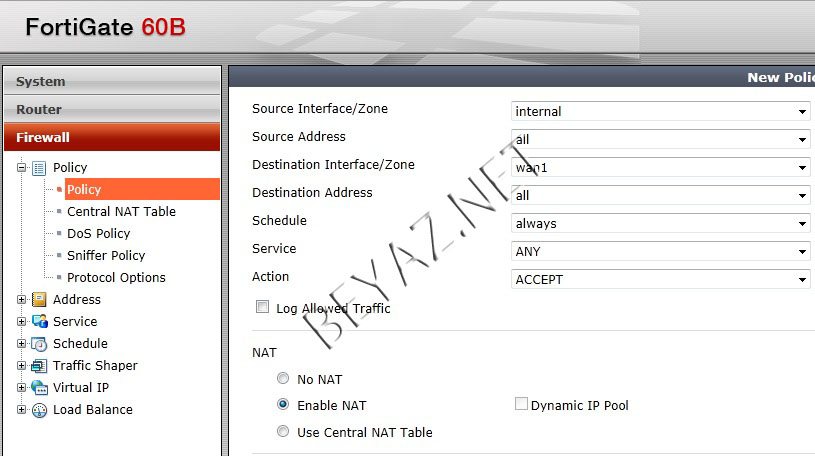815x457 pixels.
Task: Expand the Schedule tree node
Action: coord(21,343)
